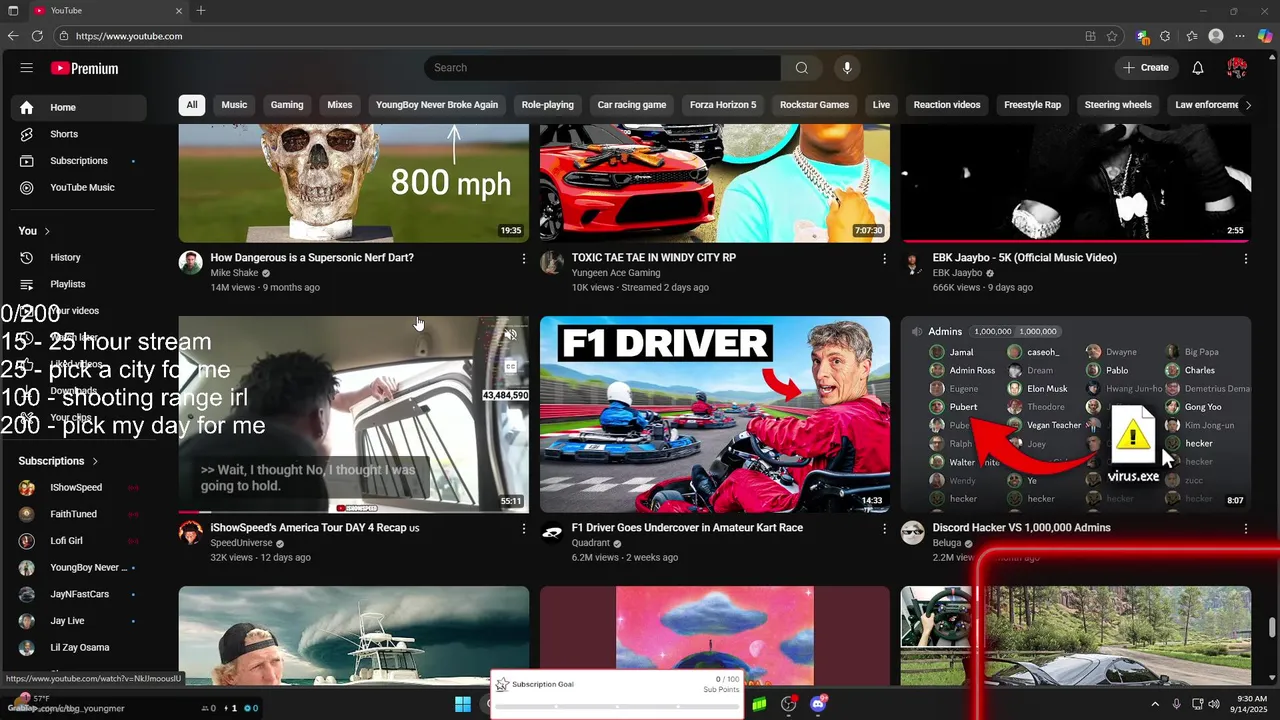Expand the Subscriptions section chevron

[x=95, y=461]
